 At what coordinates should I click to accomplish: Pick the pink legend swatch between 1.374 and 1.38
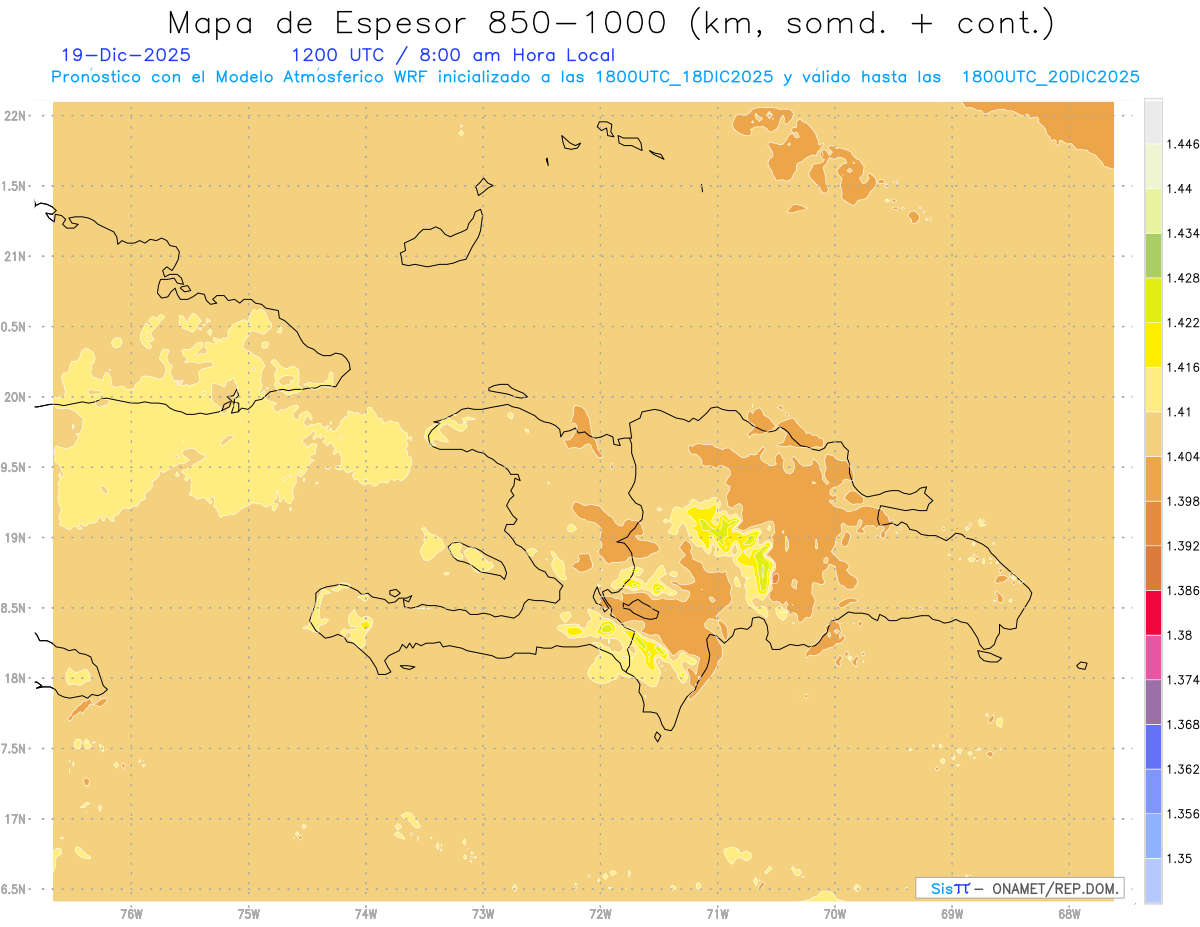1153,658
